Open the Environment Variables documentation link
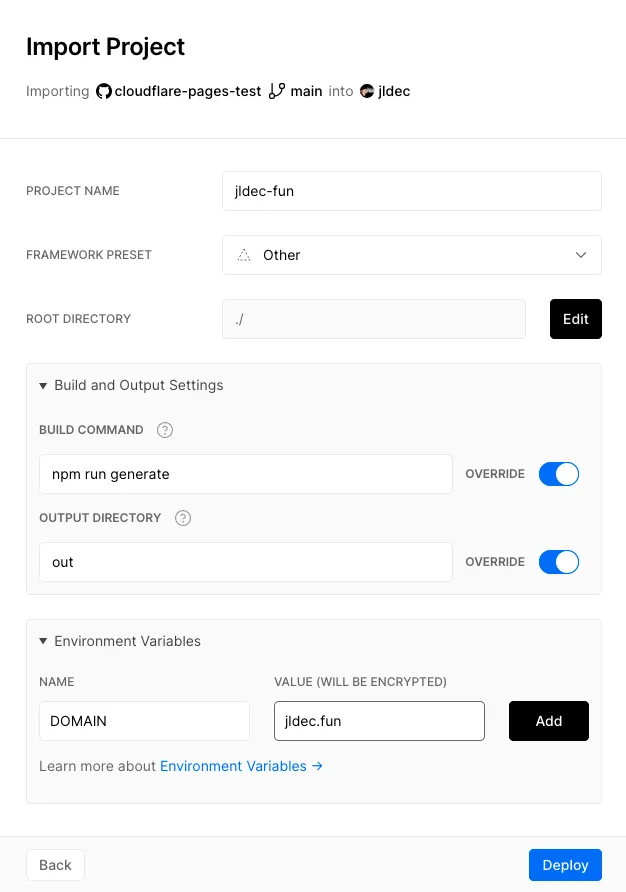 click(241, 766)
